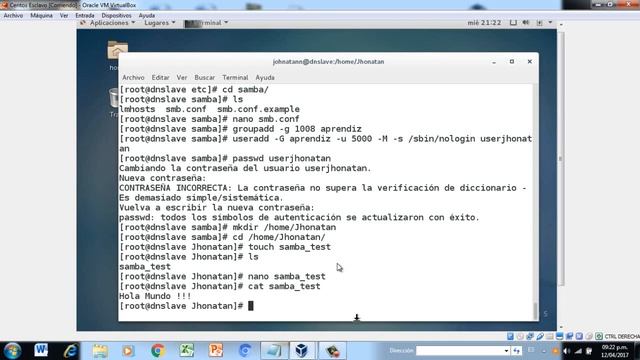This screenshot has height=360, width=640.
Task: Click the Windows tray network signal icon
Action: coord(578,351)
